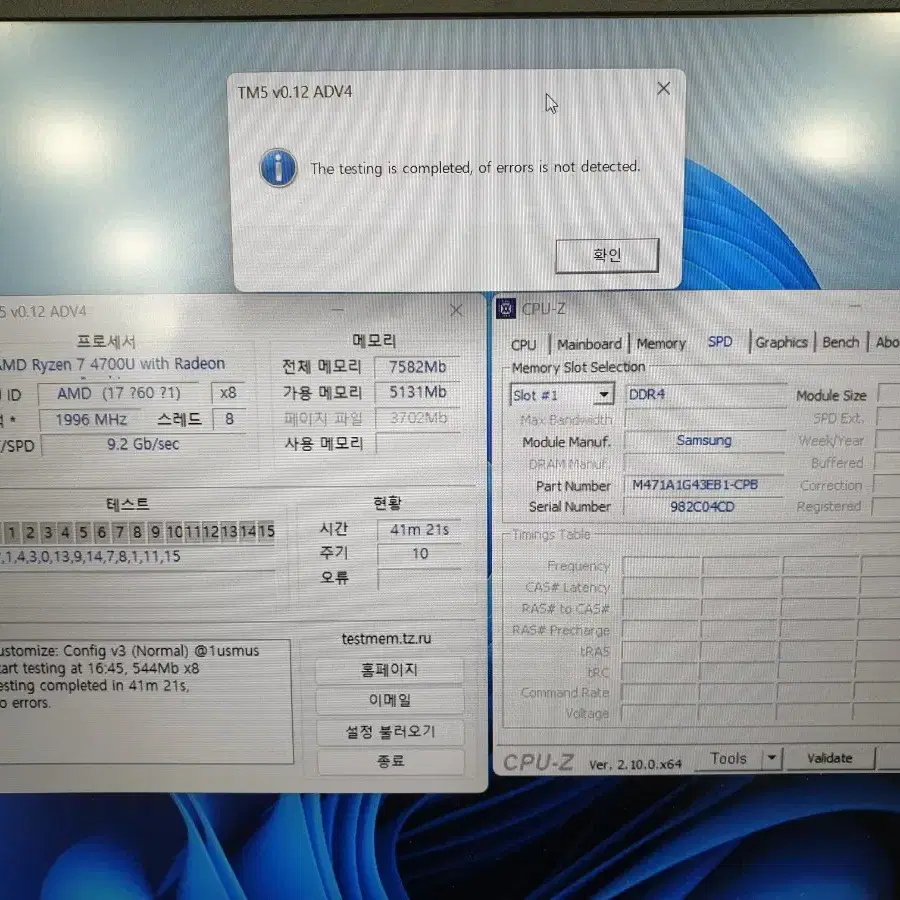This screenshot has width=900, height=900.
Task: Click the CPU-Z app icon in title bar
Action: 506,309
